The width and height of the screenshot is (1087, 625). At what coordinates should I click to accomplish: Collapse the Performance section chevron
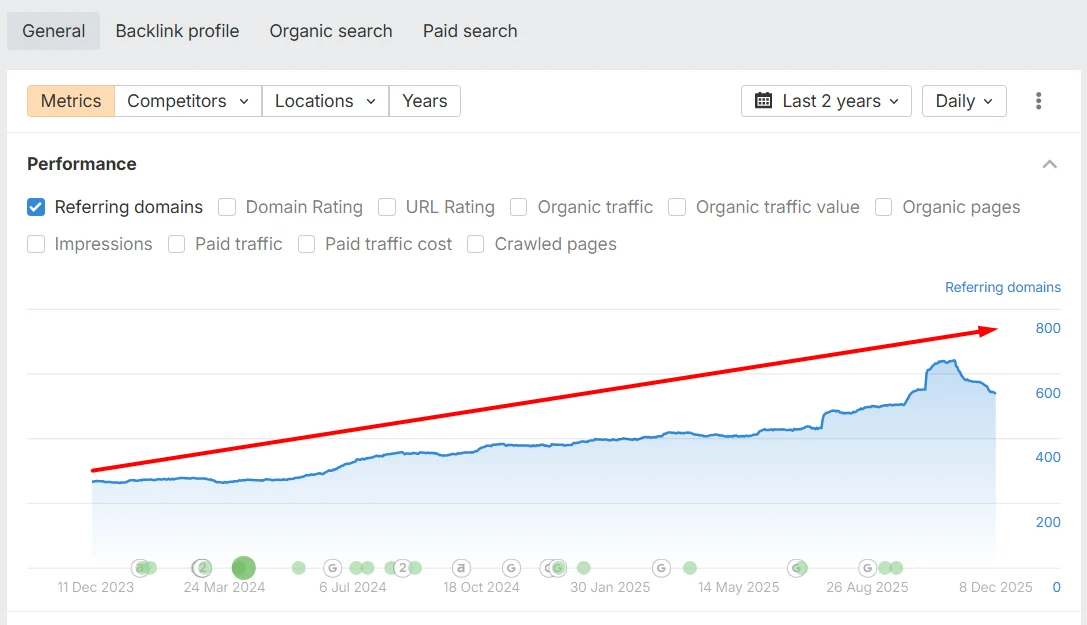click(1049, 164)
